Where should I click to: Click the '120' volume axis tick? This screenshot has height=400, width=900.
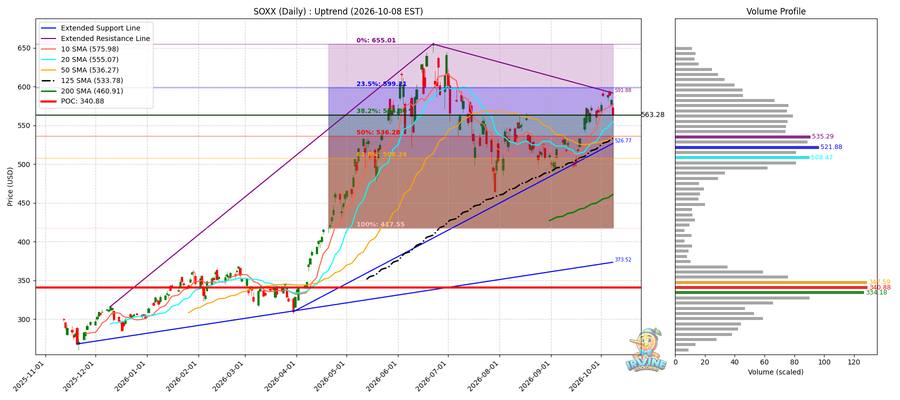[855, 362]
